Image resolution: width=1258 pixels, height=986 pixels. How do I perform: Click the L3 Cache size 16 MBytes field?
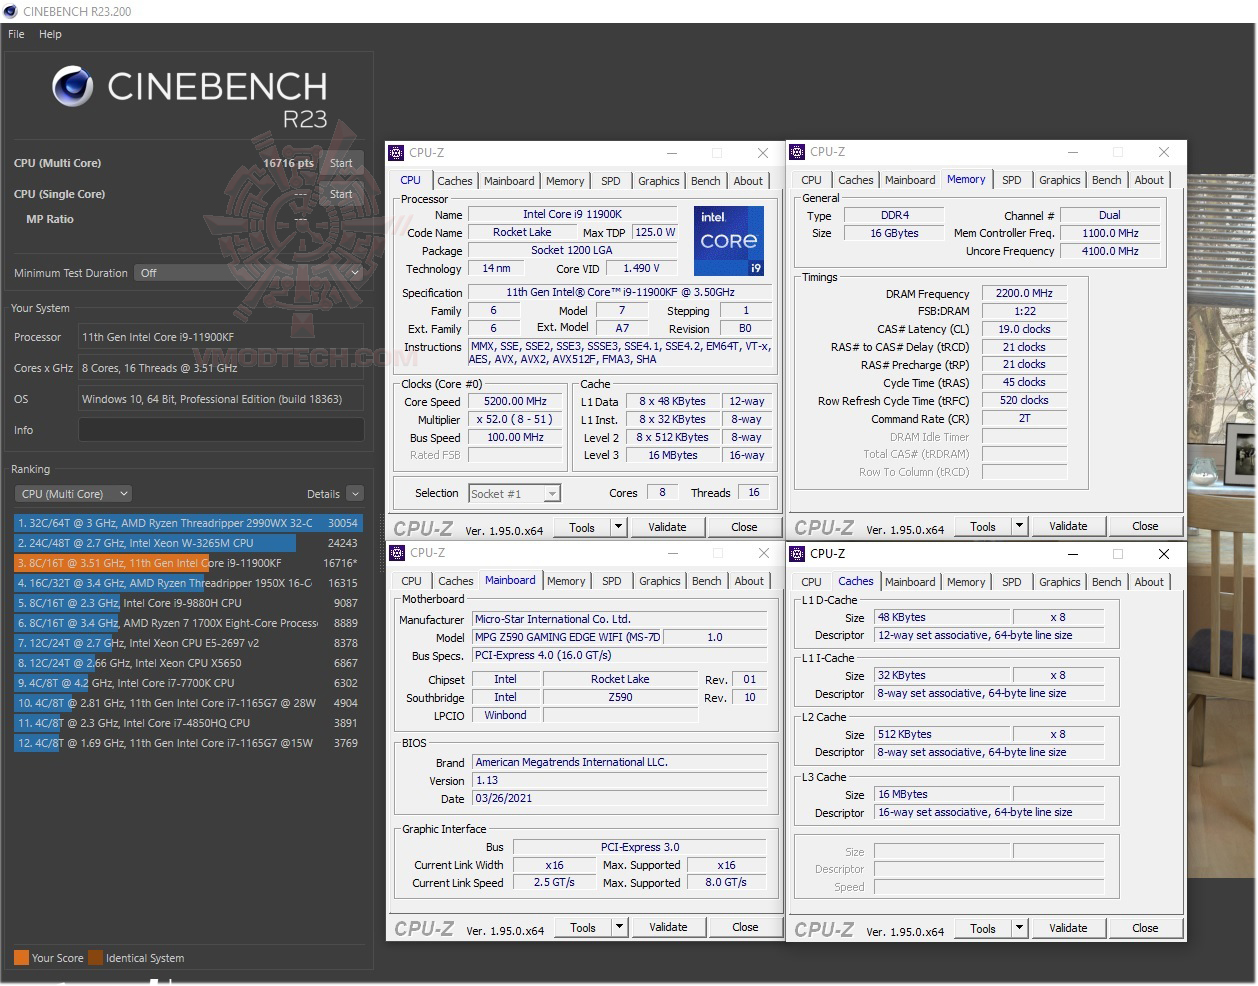(x=942, y=794)
